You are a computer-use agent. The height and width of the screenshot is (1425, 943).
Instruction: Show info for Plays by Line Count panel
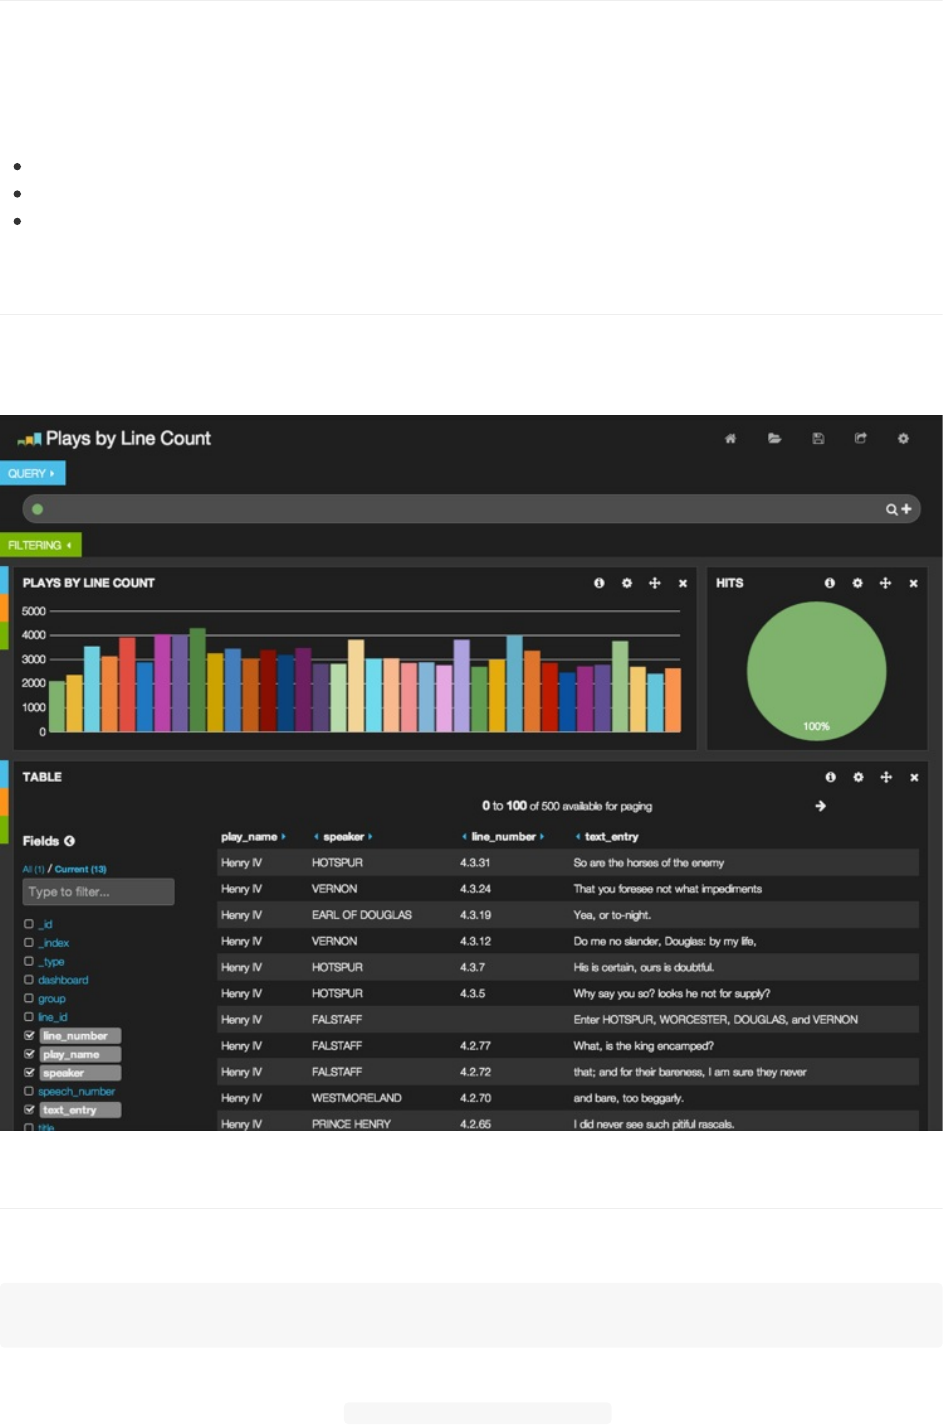pyautogui.click(x=599, y=583)
